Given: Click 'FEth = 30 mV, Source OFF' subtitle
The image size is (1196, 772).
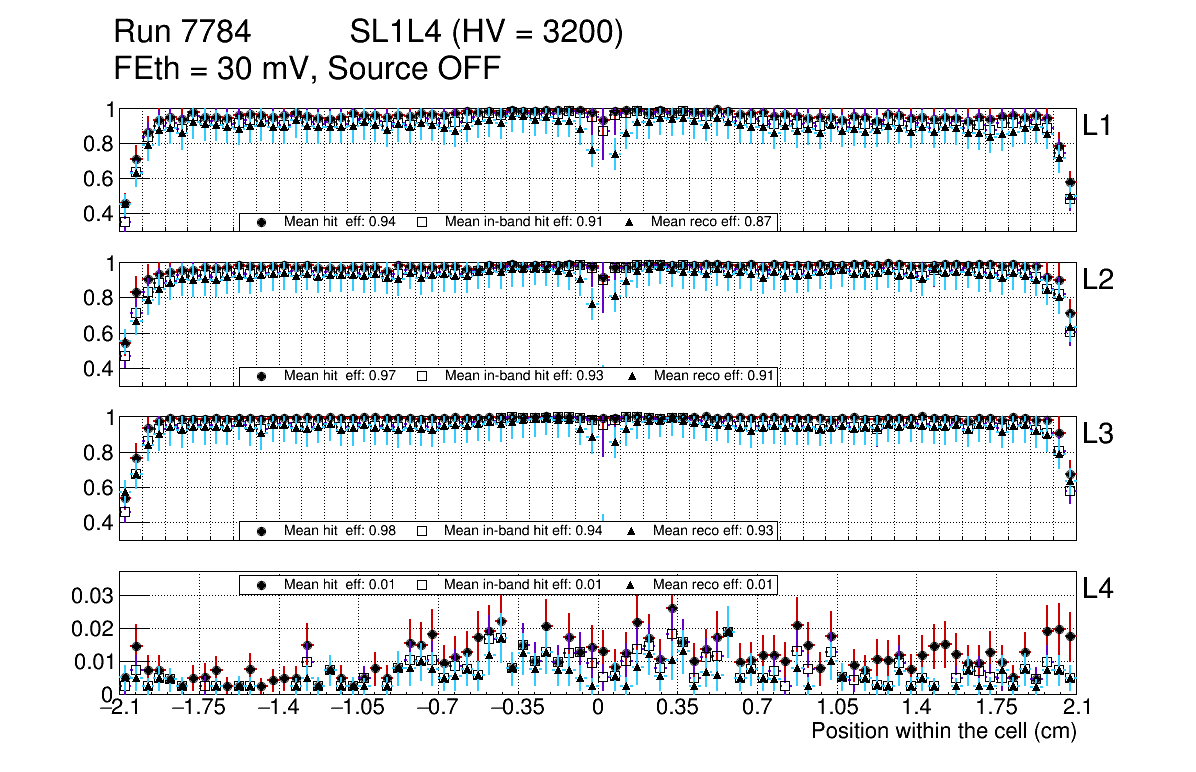Looking at the screenshot, I should point(307,68).
